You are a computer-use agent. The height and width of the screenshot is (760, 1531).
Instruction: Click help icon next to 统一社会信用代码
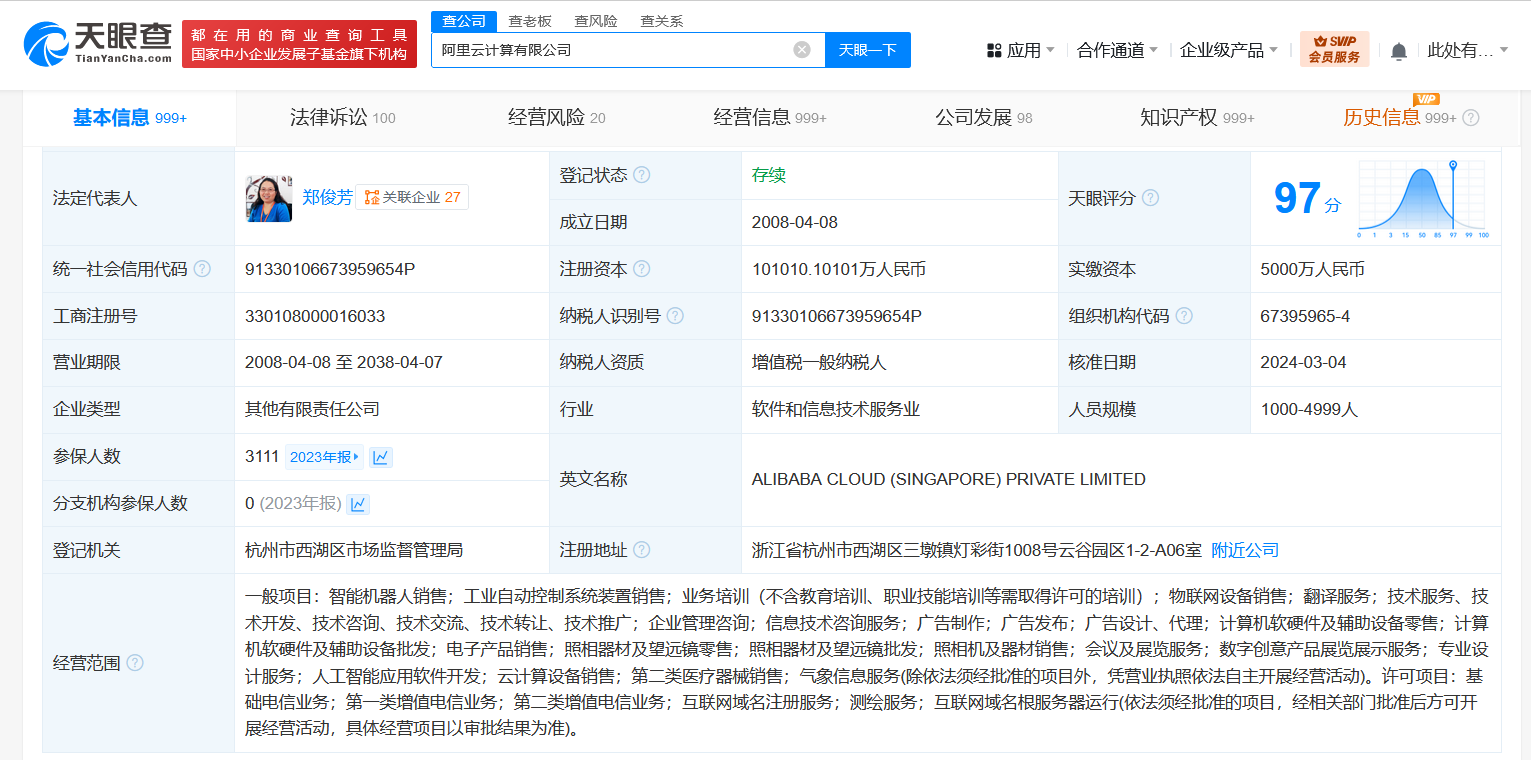pos(203,269)
